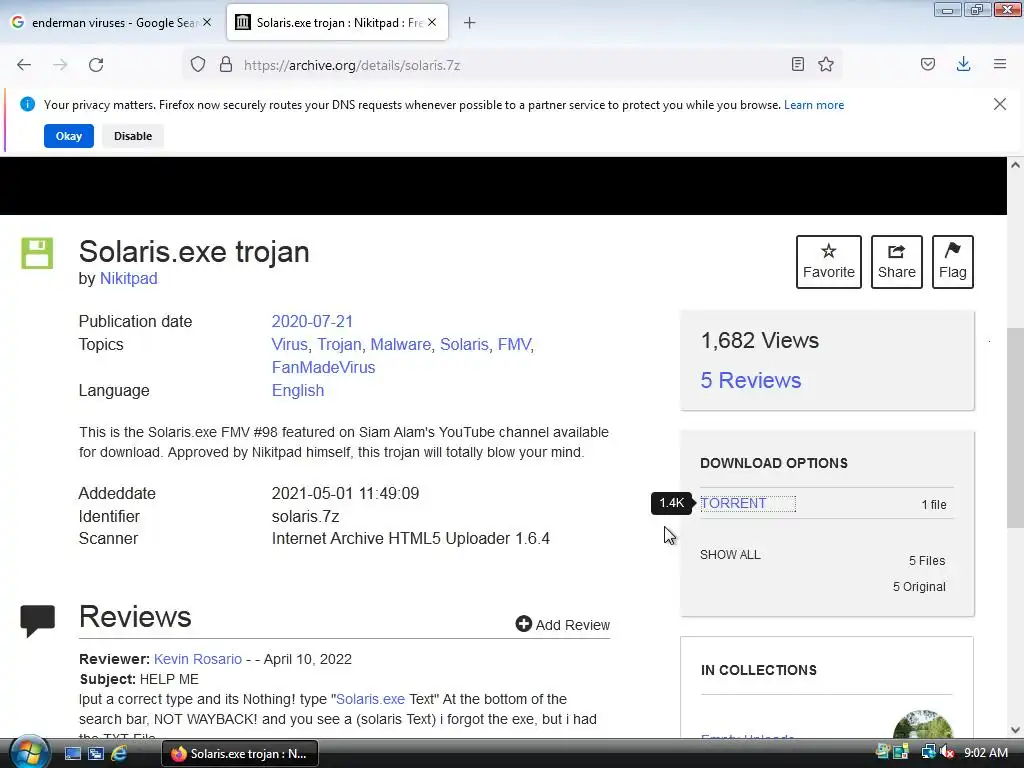Favorite this archive item
Viewport: 1024px width, 768px height.
click(829, 262)
